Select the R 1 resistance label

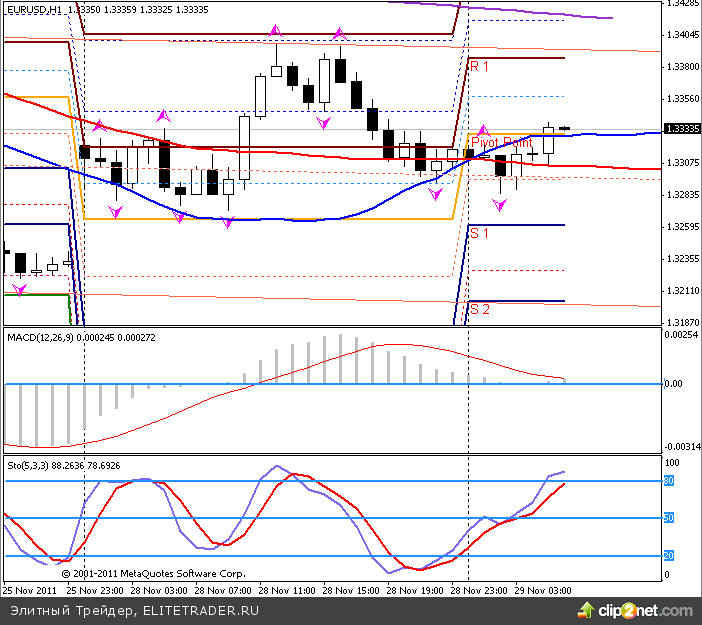pos(480,65)
